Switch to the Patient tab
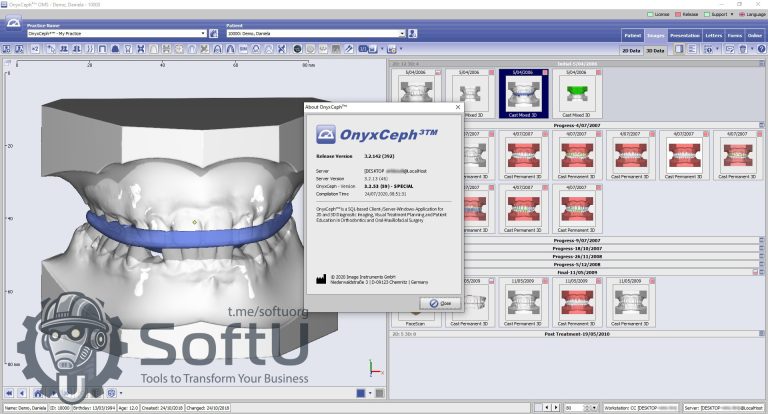Image resolution: width=768 pixels, height=414 pixels. 632,35
